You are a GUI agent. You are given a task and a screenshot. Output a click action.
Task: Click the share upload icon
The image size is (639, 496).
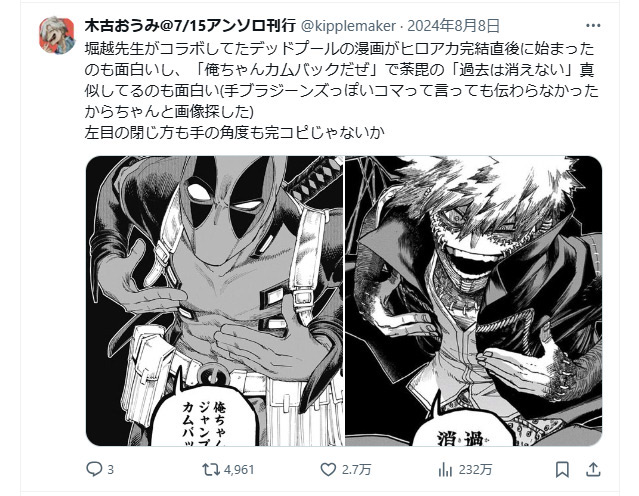coord(593,470)
